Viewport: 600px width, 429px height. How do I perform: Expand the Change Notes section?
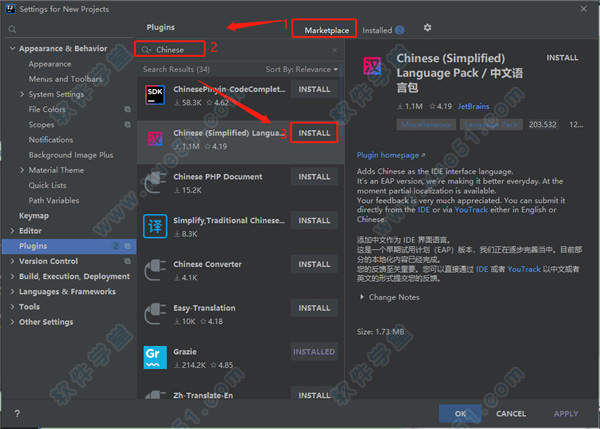[390, 297]
